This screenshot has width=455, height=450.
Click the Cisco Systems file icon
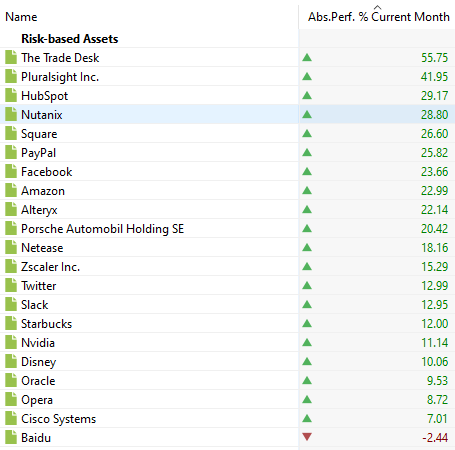pos(11,418)
